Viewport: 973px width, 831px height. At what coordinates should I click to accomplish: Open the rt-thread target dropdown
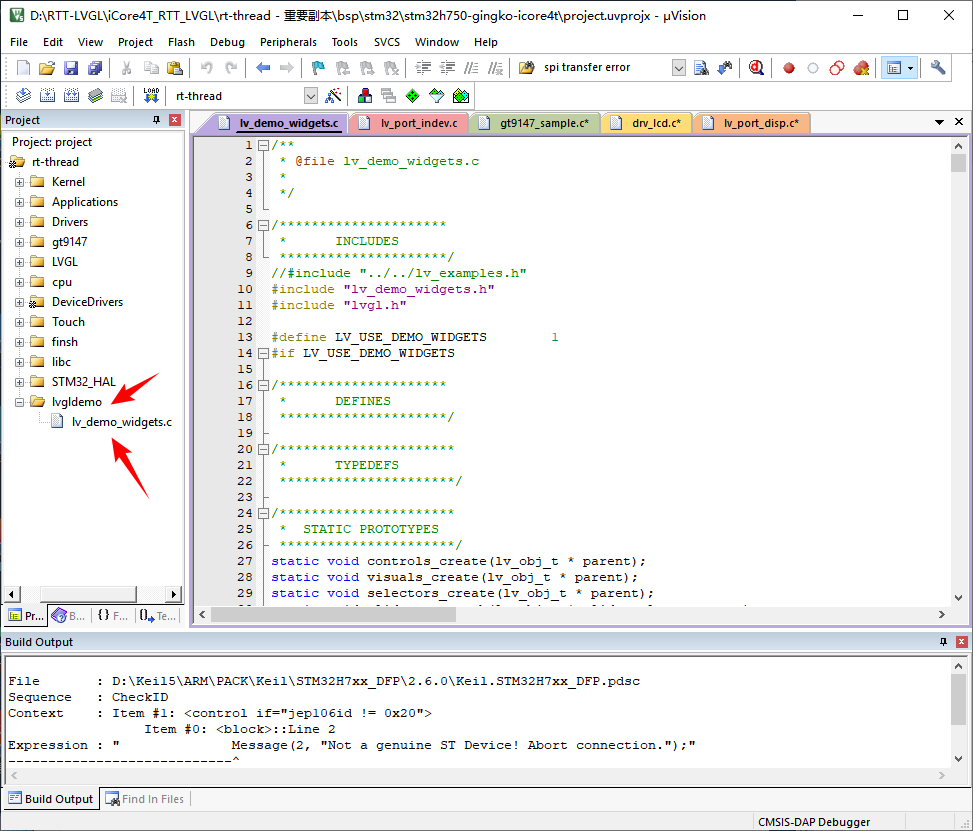tap(310, 96)
